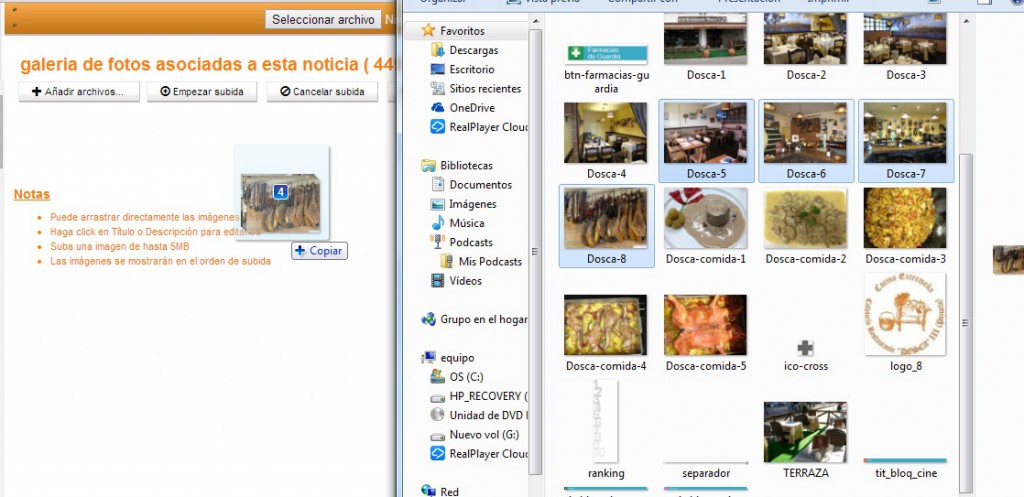Select the Dosca-comida-1 thumbnail
The width and height of the screenshot is (1024, 497).
pos(705,218)
